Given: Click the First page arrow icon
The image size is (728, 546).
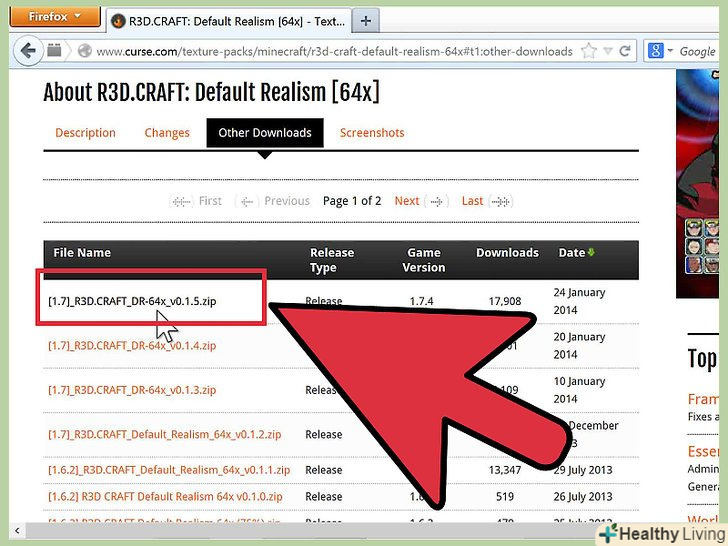Looking at the screenshot, I should tap(181, 202).
